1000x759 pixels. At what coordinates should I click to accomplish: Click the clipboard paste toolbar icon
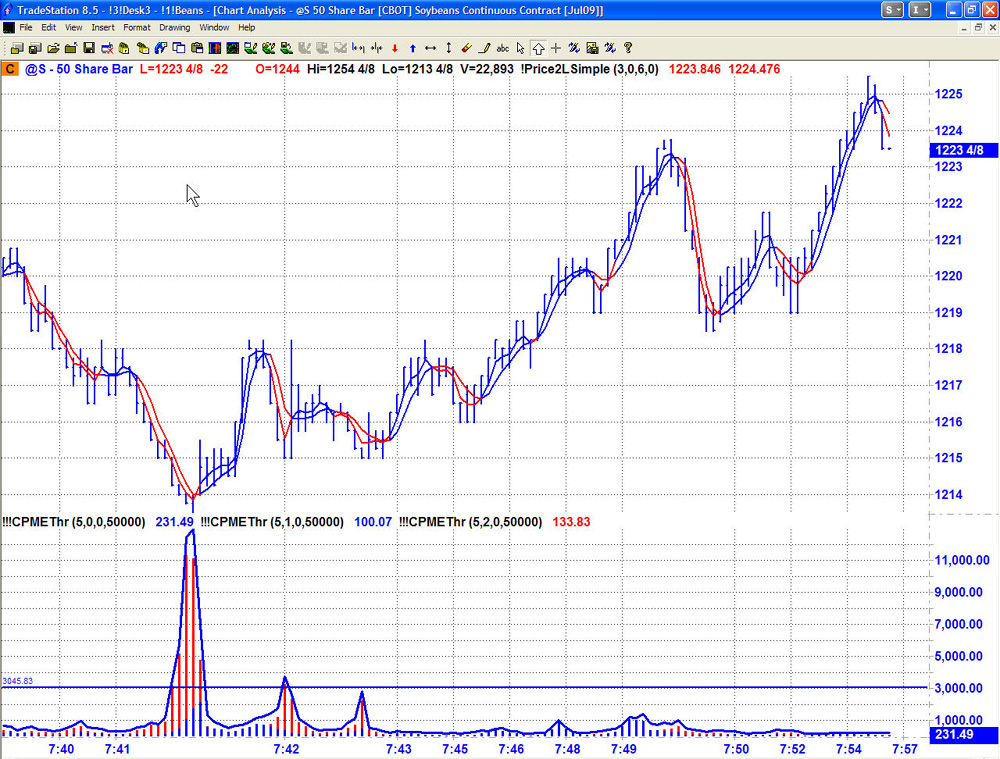[x=197, y=48]
